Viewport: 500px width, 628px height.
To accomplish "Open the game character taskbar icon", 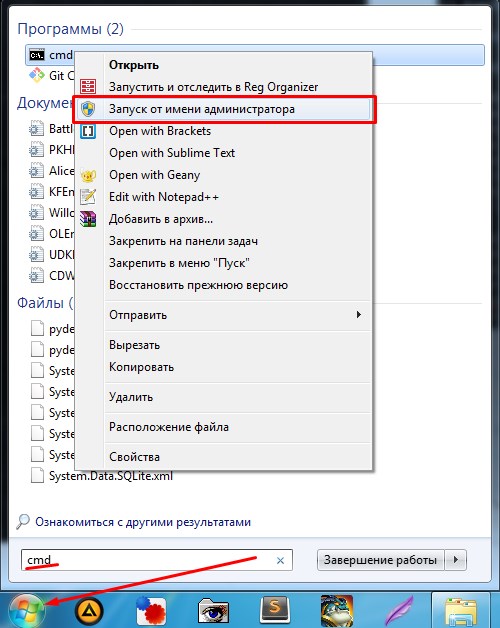I will [337, 611].
